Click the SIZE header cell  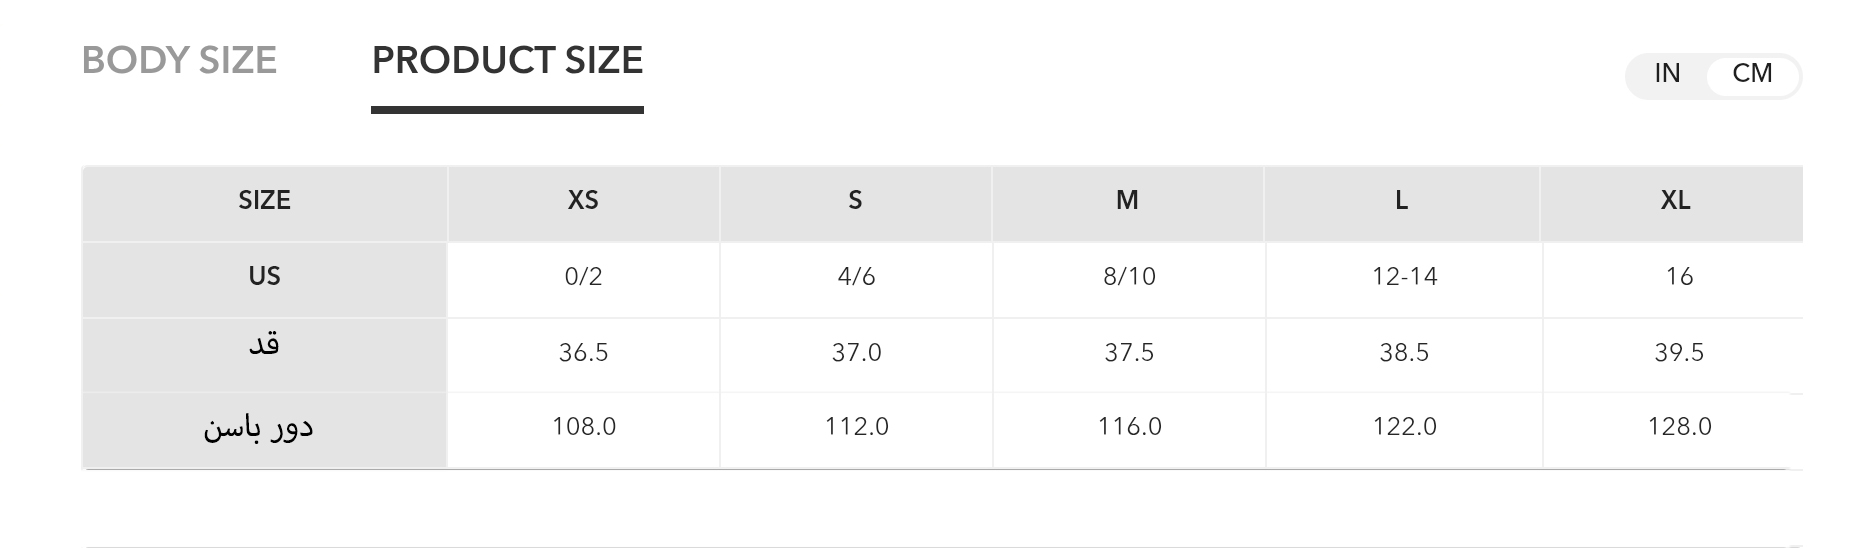(264, 201)
